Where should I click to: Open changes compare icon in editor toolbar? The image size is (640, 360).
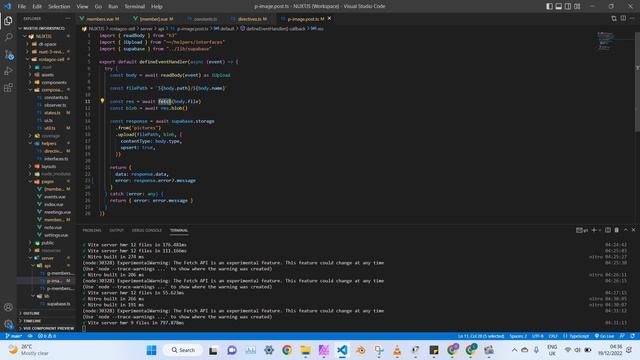(x=614, y=18)
